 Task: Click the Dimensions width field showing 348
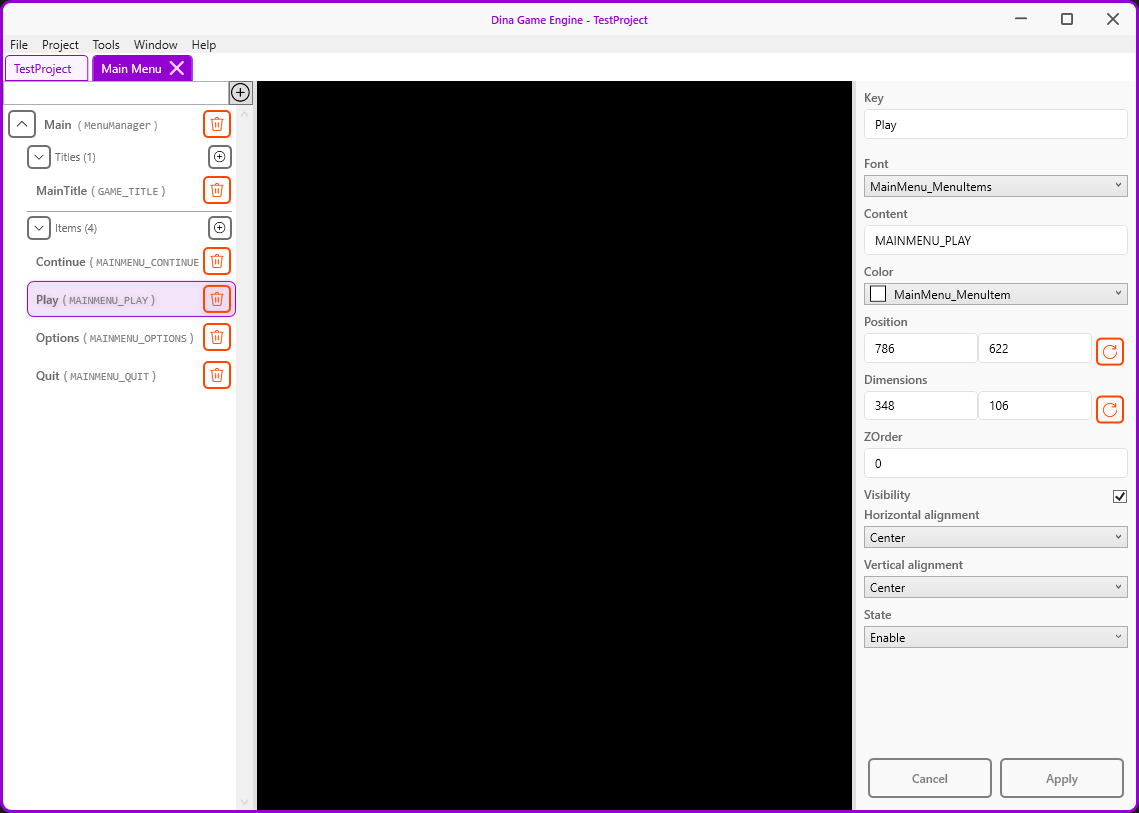click(x=920, y=405)
